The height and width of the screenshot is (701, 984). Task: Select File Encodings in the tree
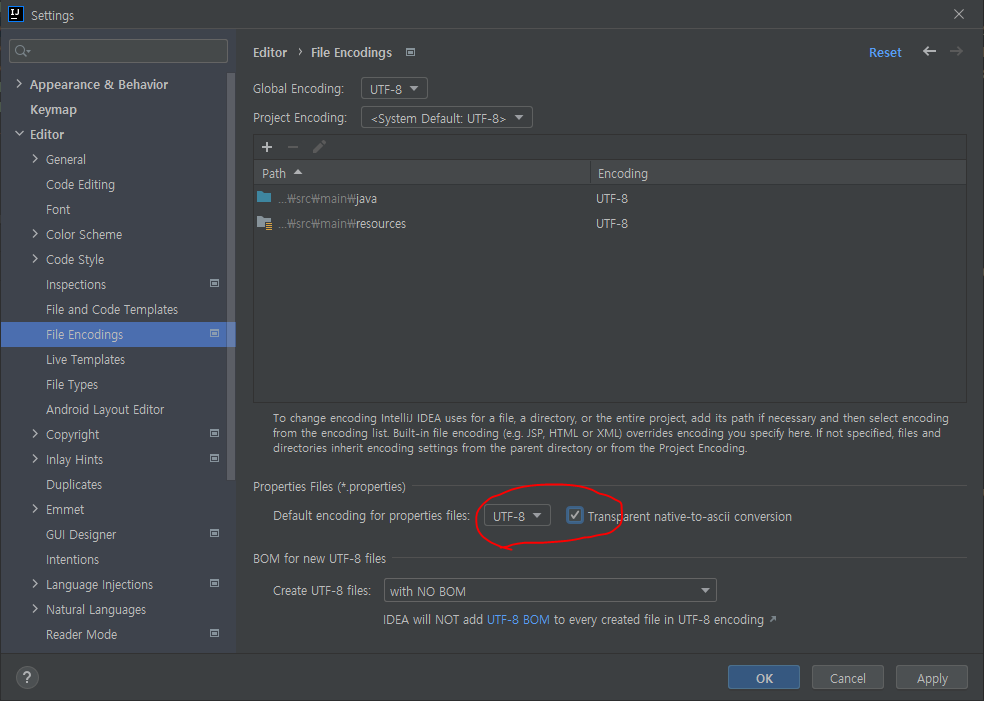[x=118, y=334]
